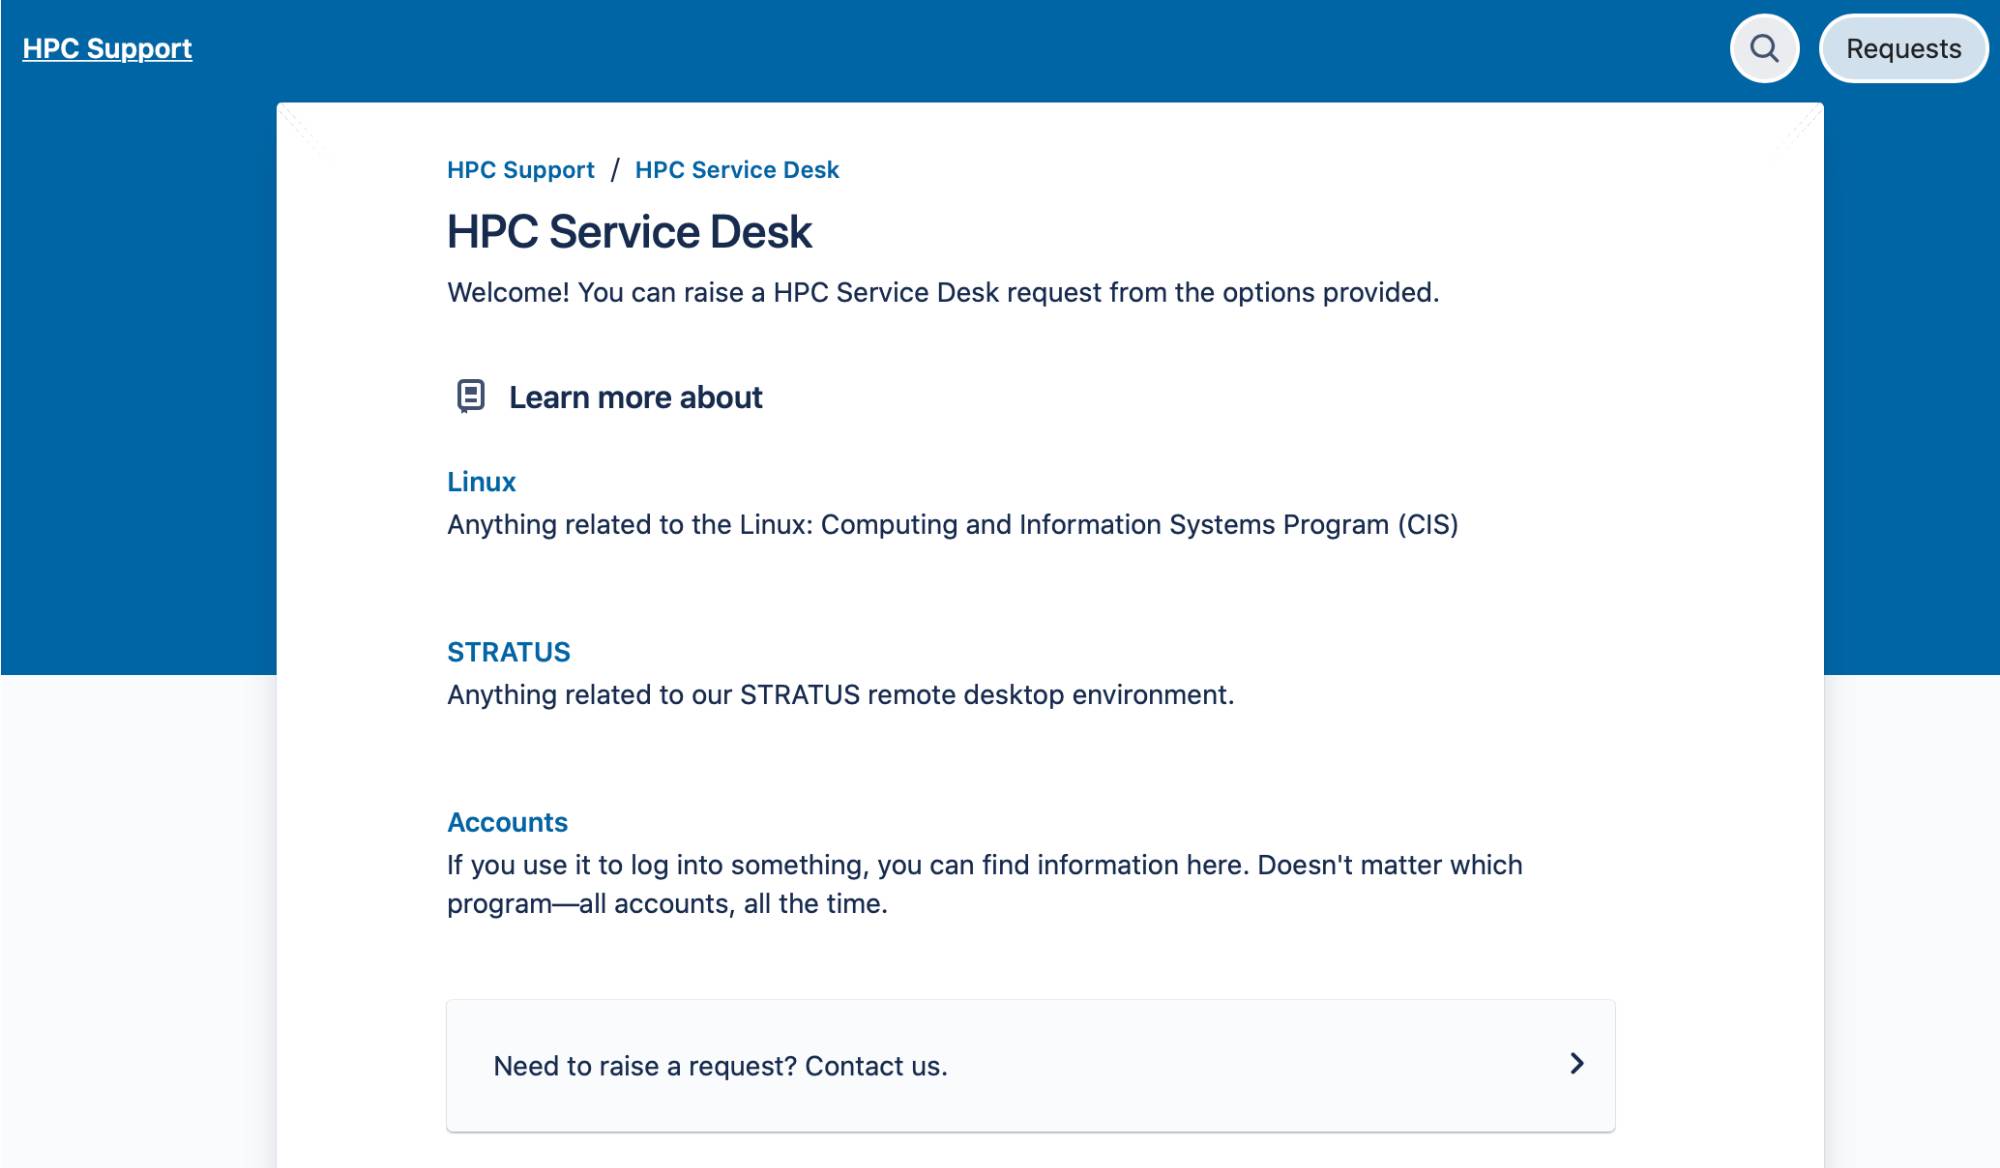Open the Accounts knowledge category
Image resolution: width=2000 pixels, height=1168 pixels.
[507, 822]
